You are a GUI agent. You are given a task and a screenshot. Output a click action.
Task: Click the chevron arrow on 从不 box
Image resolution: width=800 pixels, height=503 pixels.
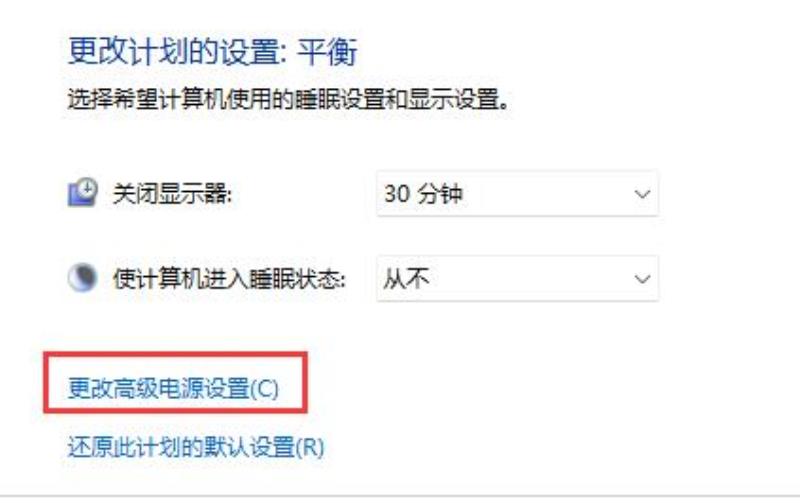click(642, 279)
